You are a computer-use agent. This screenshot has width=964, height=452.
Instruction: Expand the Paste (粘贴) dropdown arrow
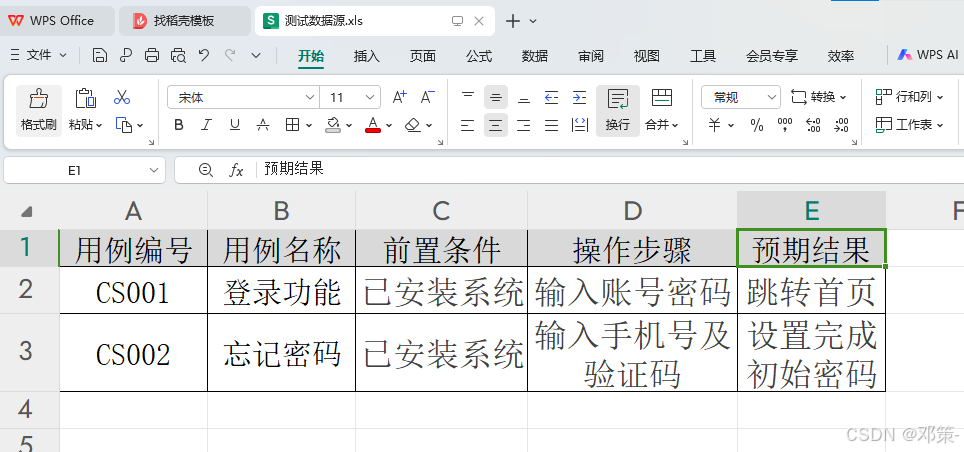98,125
